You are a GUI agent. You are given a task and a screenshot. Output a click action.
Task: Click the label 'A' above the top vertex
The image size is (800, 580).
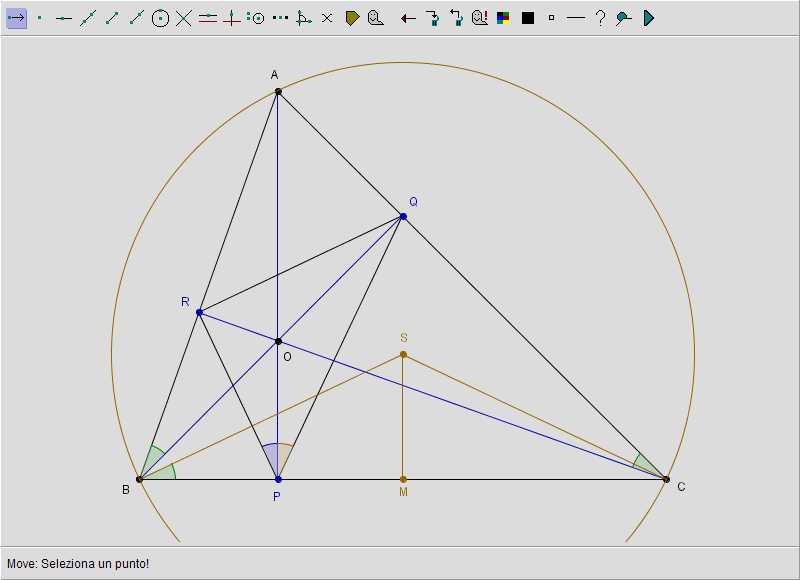274,75
